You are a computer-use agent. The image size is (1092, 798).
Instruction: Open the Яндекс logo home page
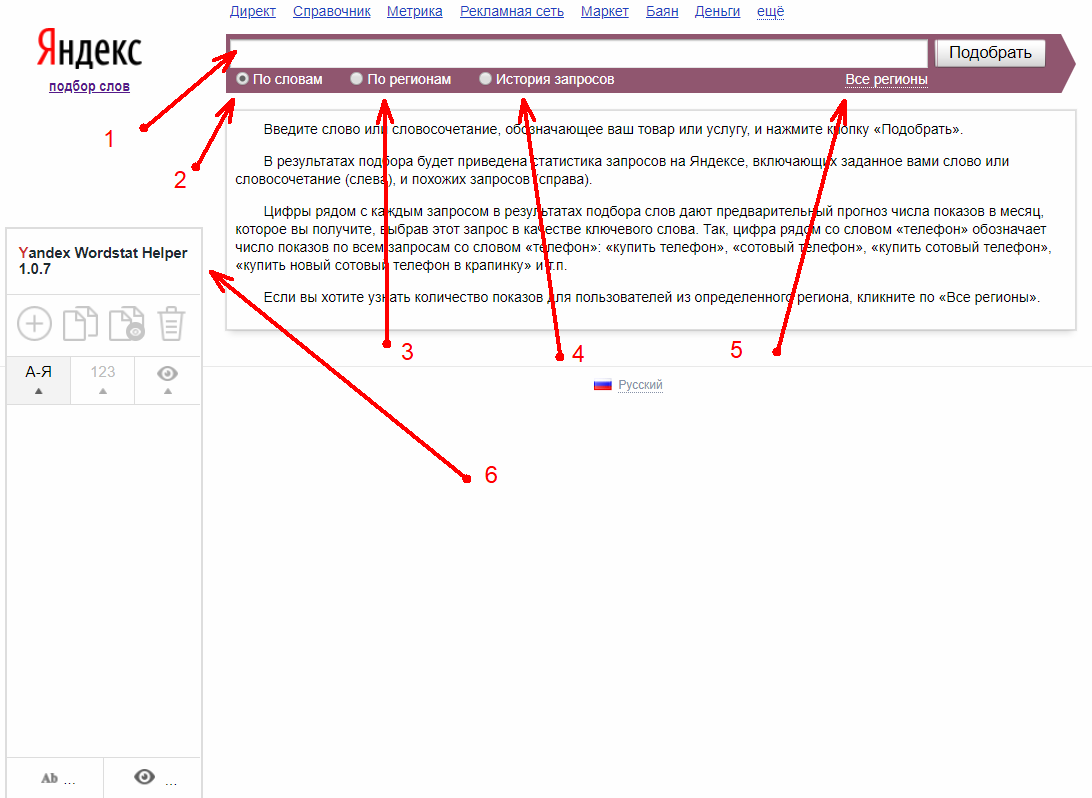pos(89,49)
